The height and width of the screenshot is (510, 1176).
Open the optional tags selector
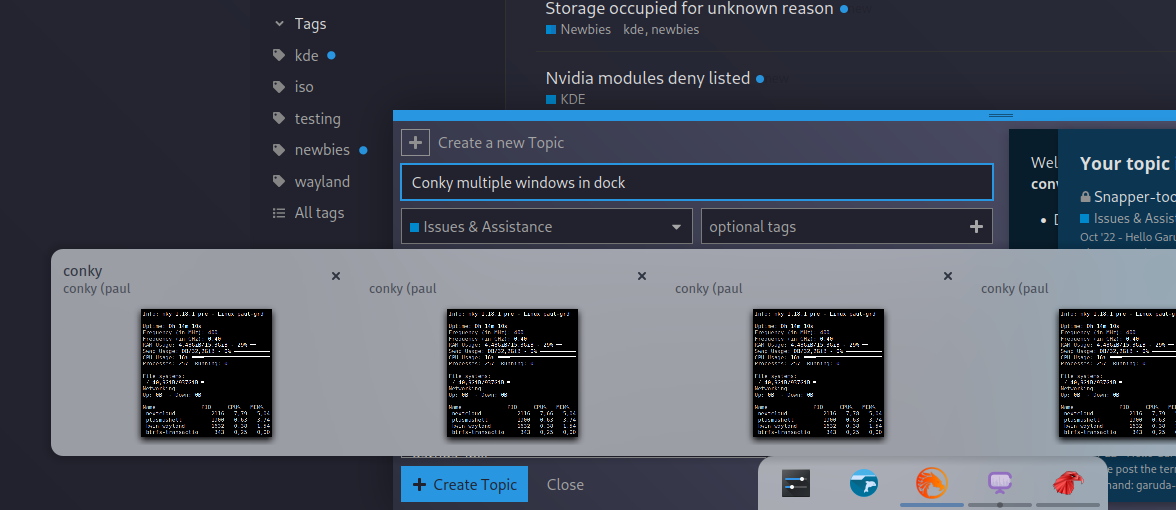tap(847, 226)
